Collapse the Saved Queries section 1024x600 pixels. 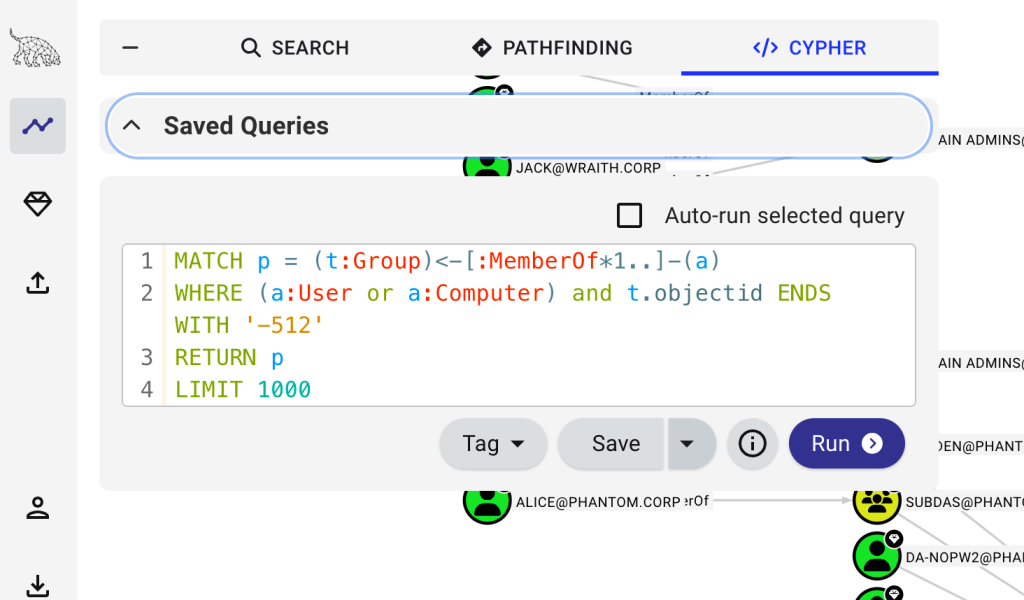pos(131,126)
